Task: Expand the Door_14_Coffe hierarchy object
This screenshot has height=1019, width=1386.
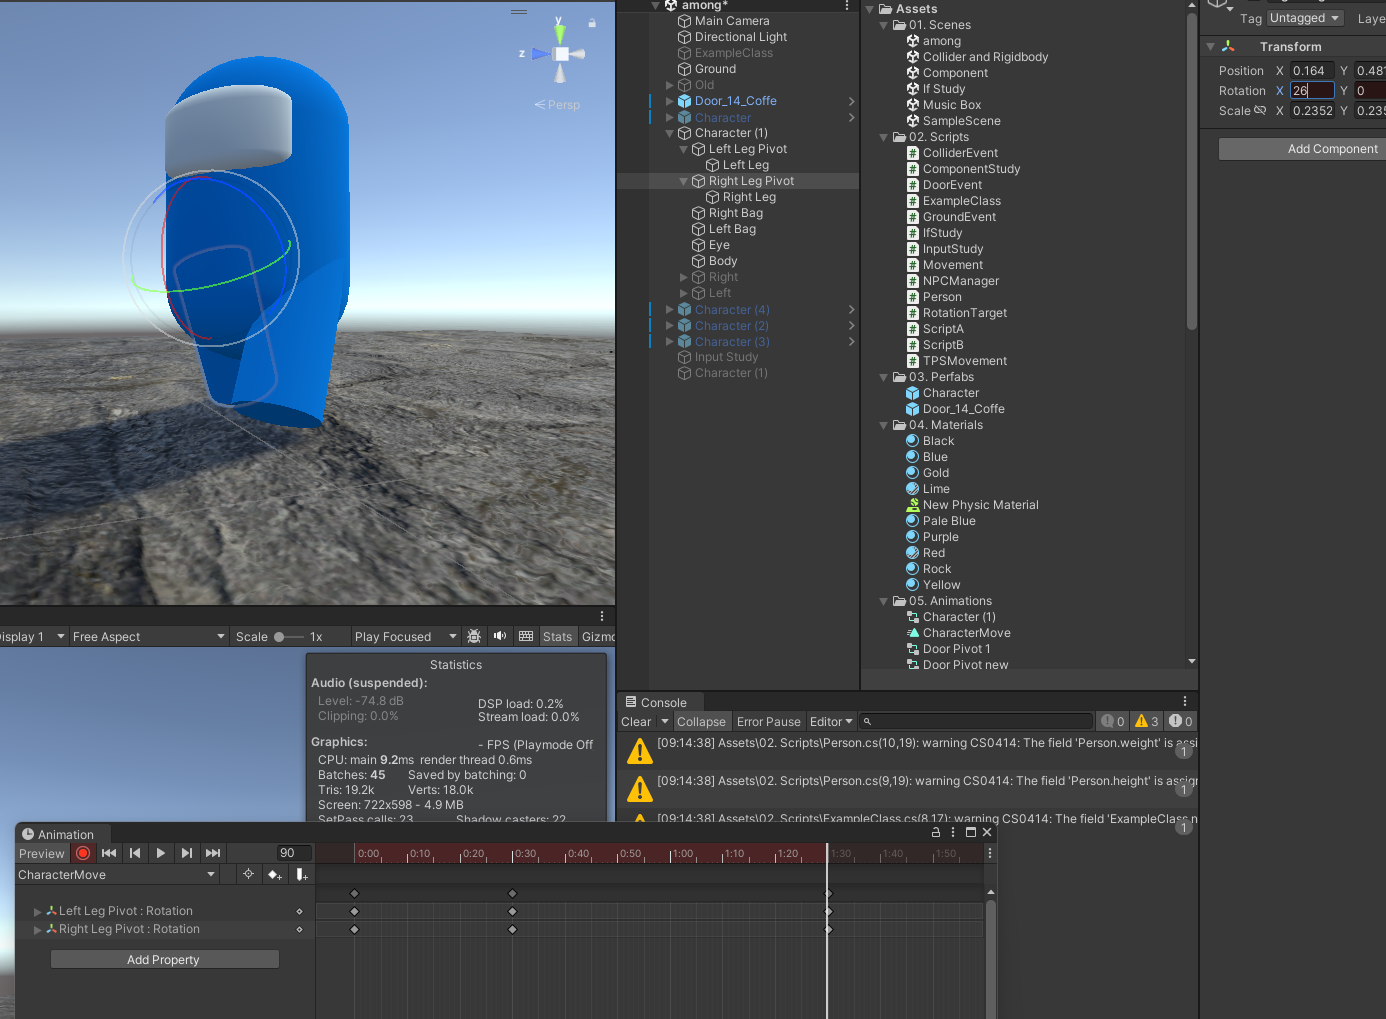Action: [x=670, y=101]
